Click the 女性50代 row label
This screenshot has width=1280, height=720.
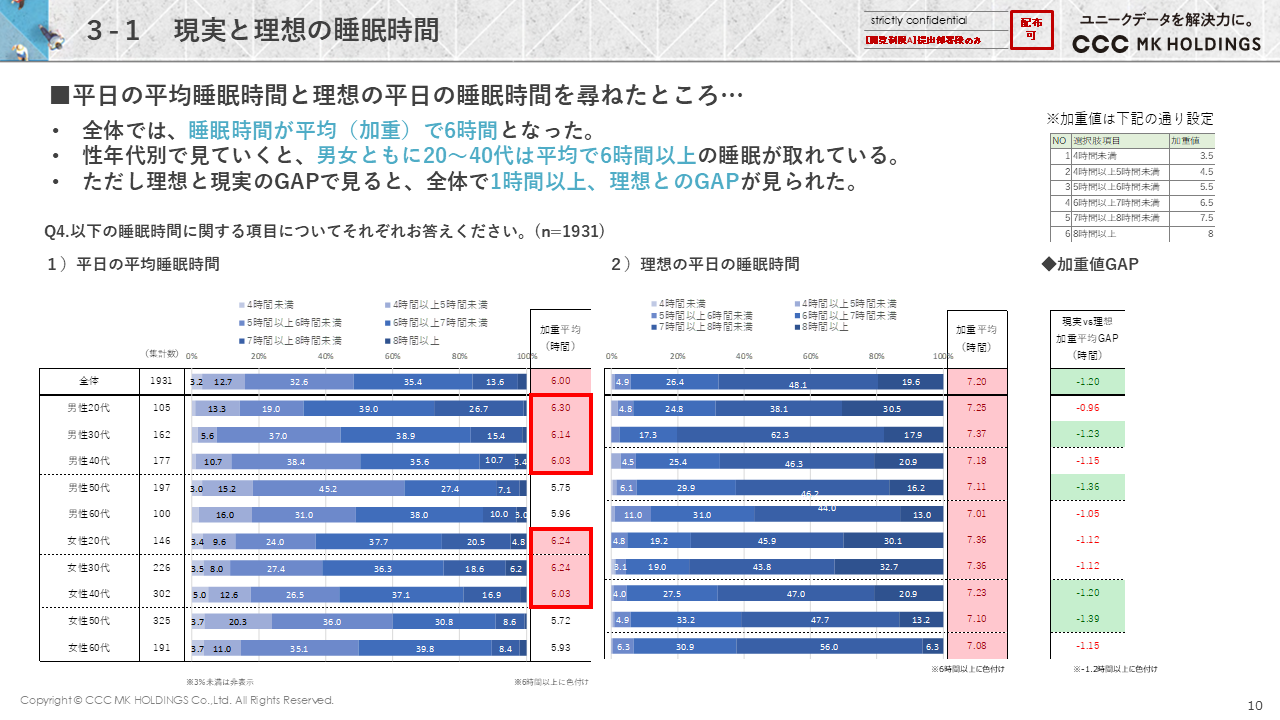(89, 621)
